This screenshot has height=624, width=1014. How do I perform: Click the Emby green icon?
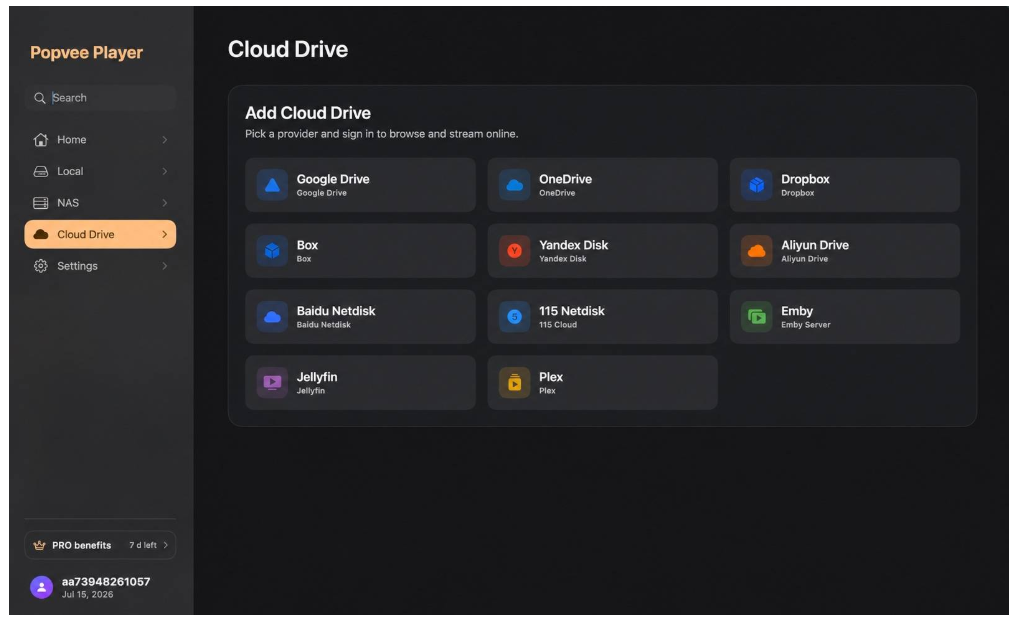click(756, 317)
